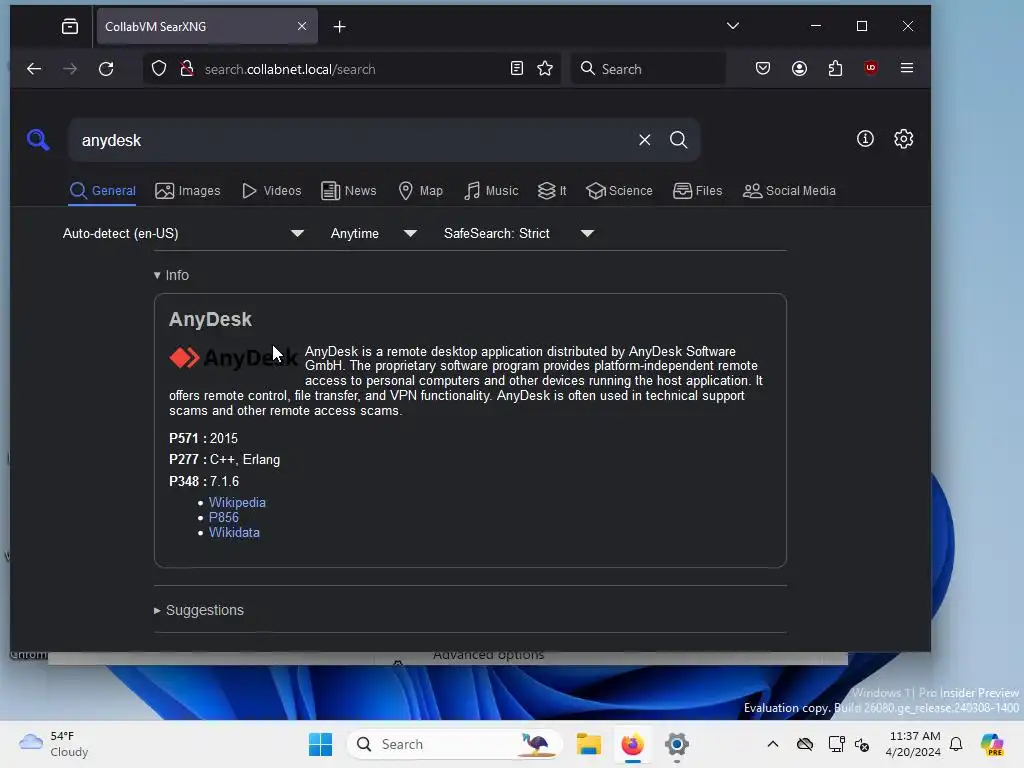Screen dimensions: 1024x768
Task: Click the AnyDesk logo image
Action: (x=234, y=357)
